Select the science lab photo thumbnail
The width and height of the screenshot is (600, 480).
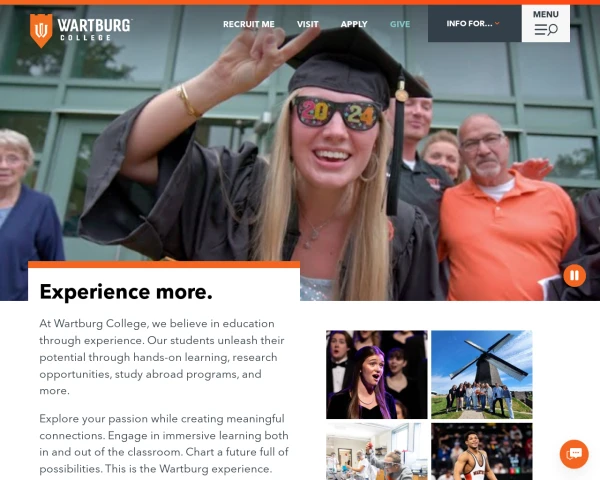377,451
